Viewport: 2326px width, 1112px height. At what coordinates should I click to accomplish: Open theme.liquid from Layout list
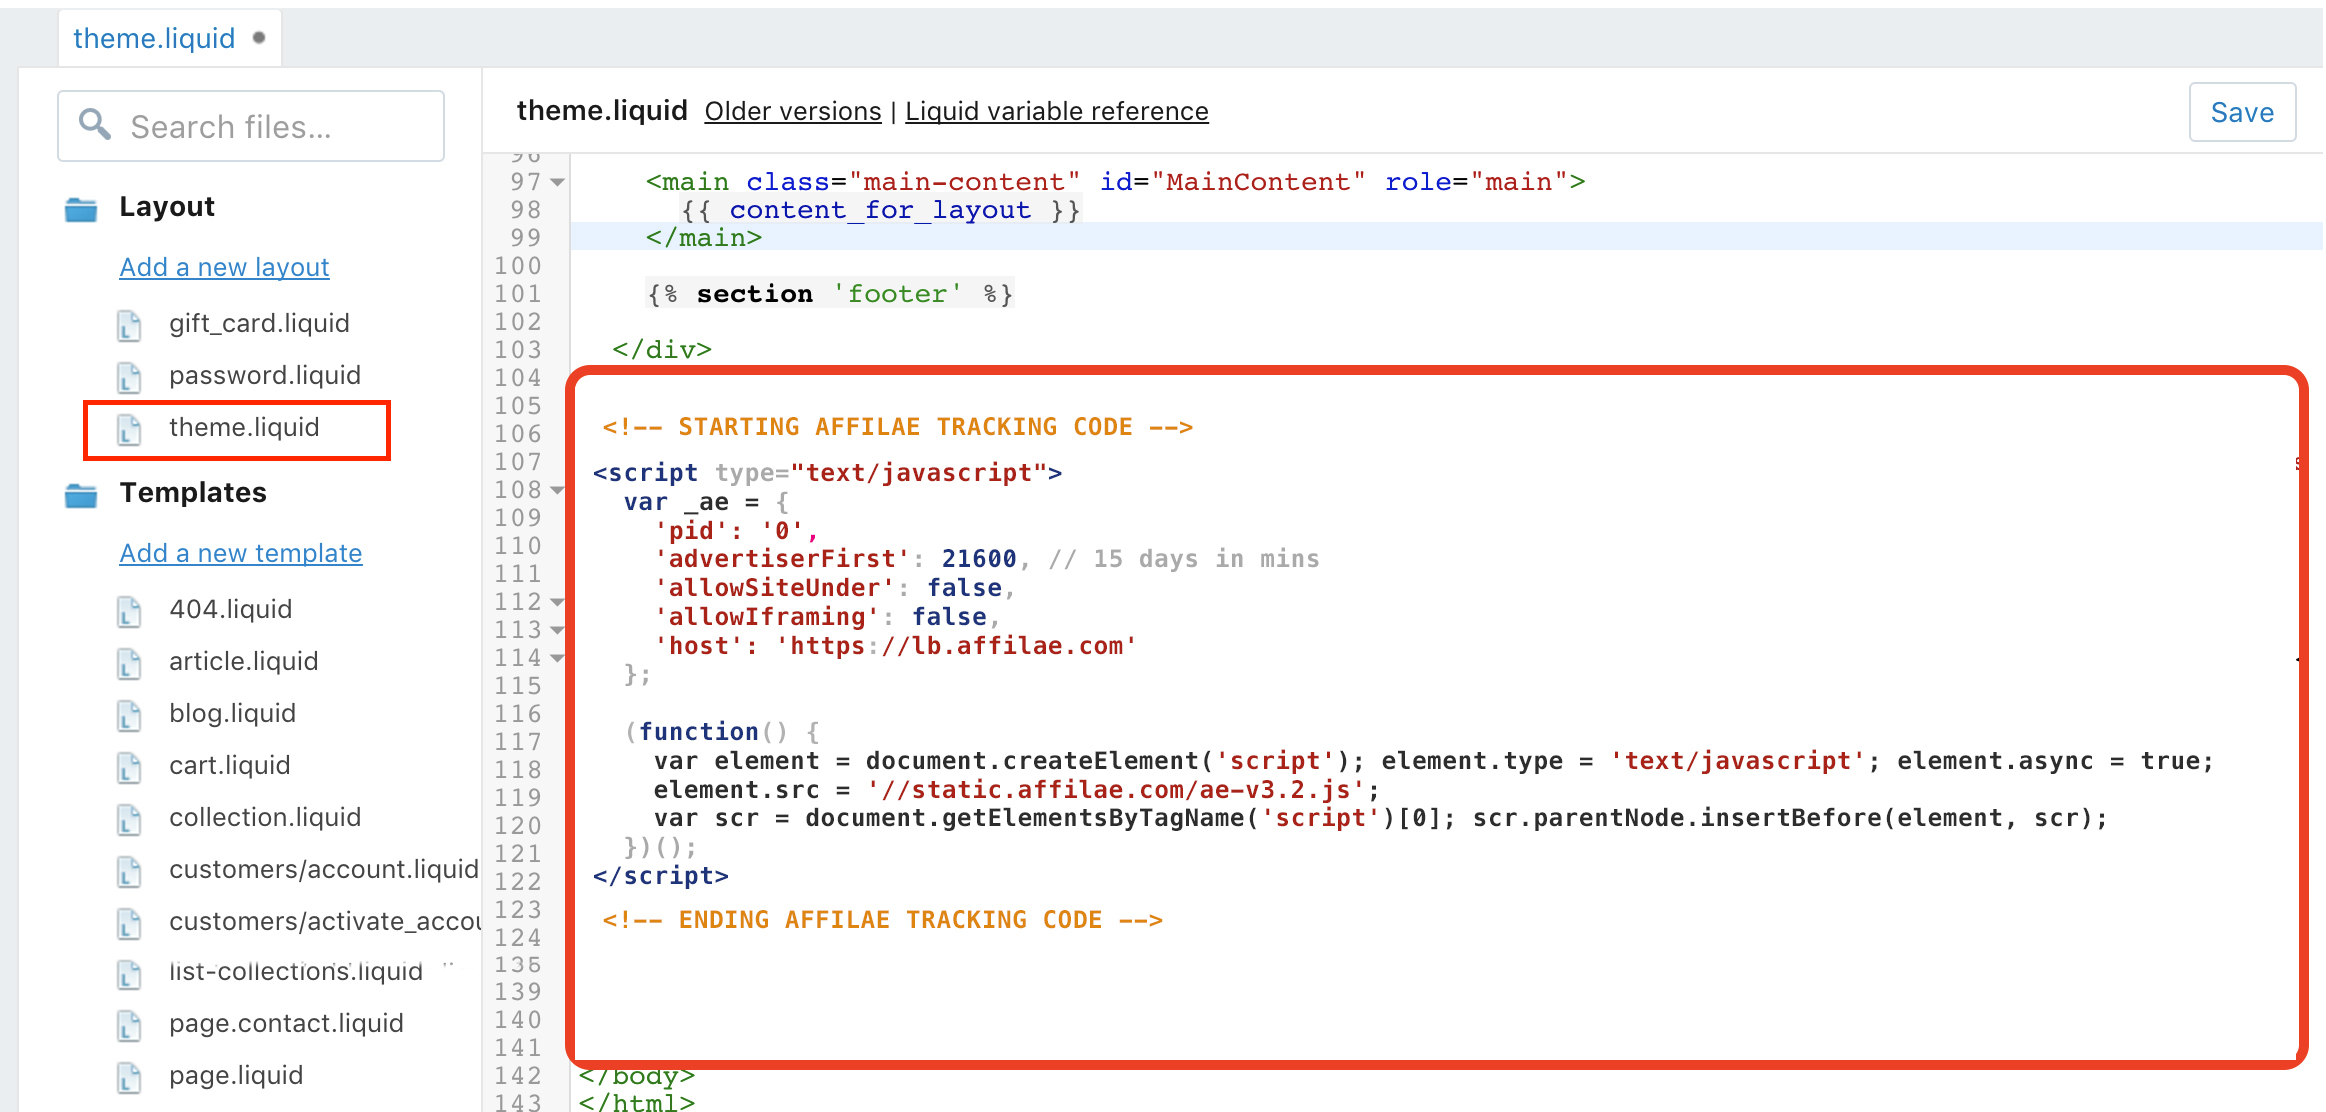click(244, 427)
